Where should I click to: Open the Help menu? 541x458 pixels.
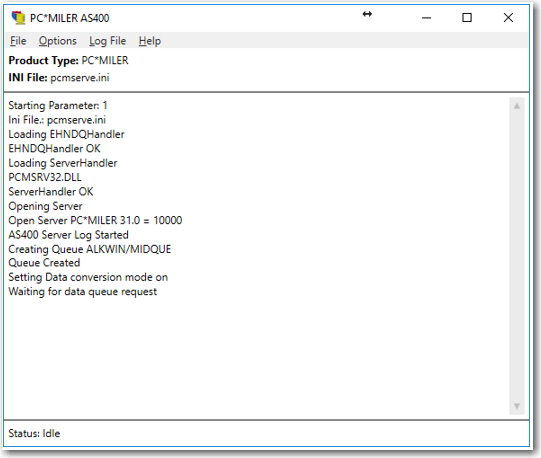(x=150, y=41)
